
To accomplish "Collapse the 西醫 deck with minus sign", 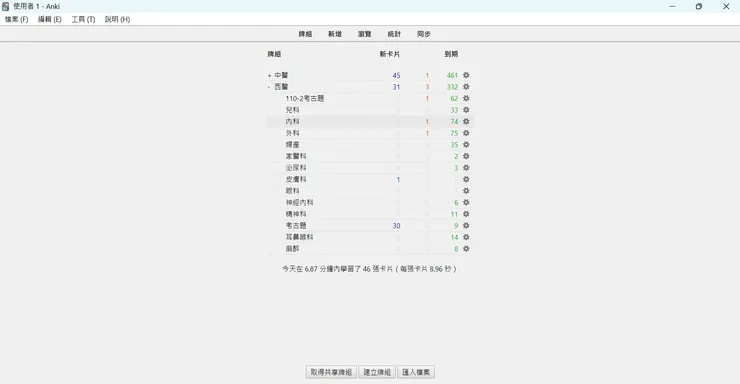I will 269,87.
